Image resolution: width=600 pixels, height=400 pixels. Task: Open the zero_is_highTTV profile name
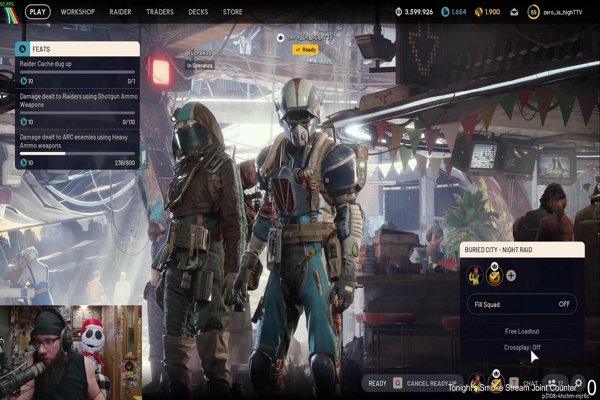(562, 12)
